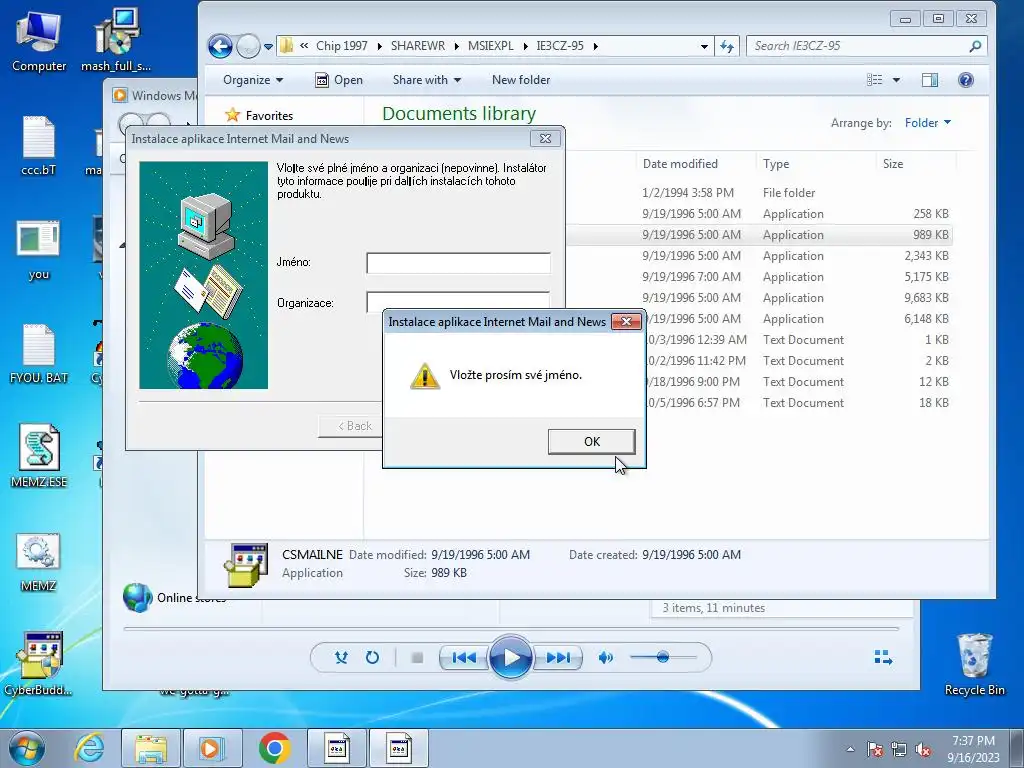Image resolution: width=1024 pixels, height=768 pixels.
Task: Close the name warning message box
Action: coord(626,321)
